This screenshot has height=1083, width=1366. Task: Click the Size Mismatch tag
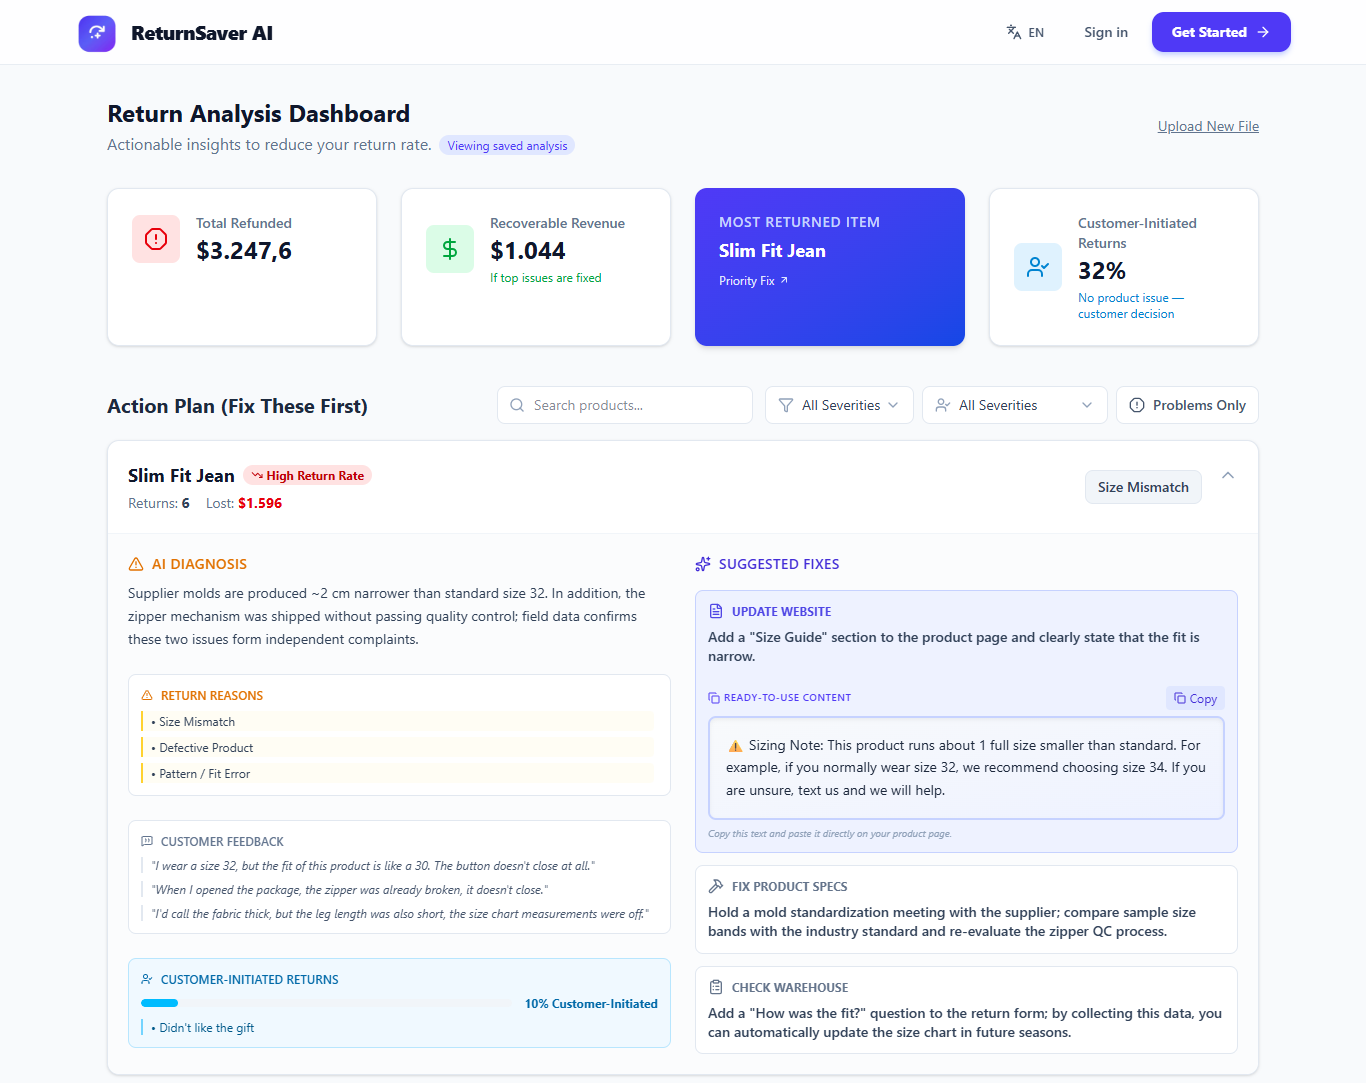[1143, 487]
